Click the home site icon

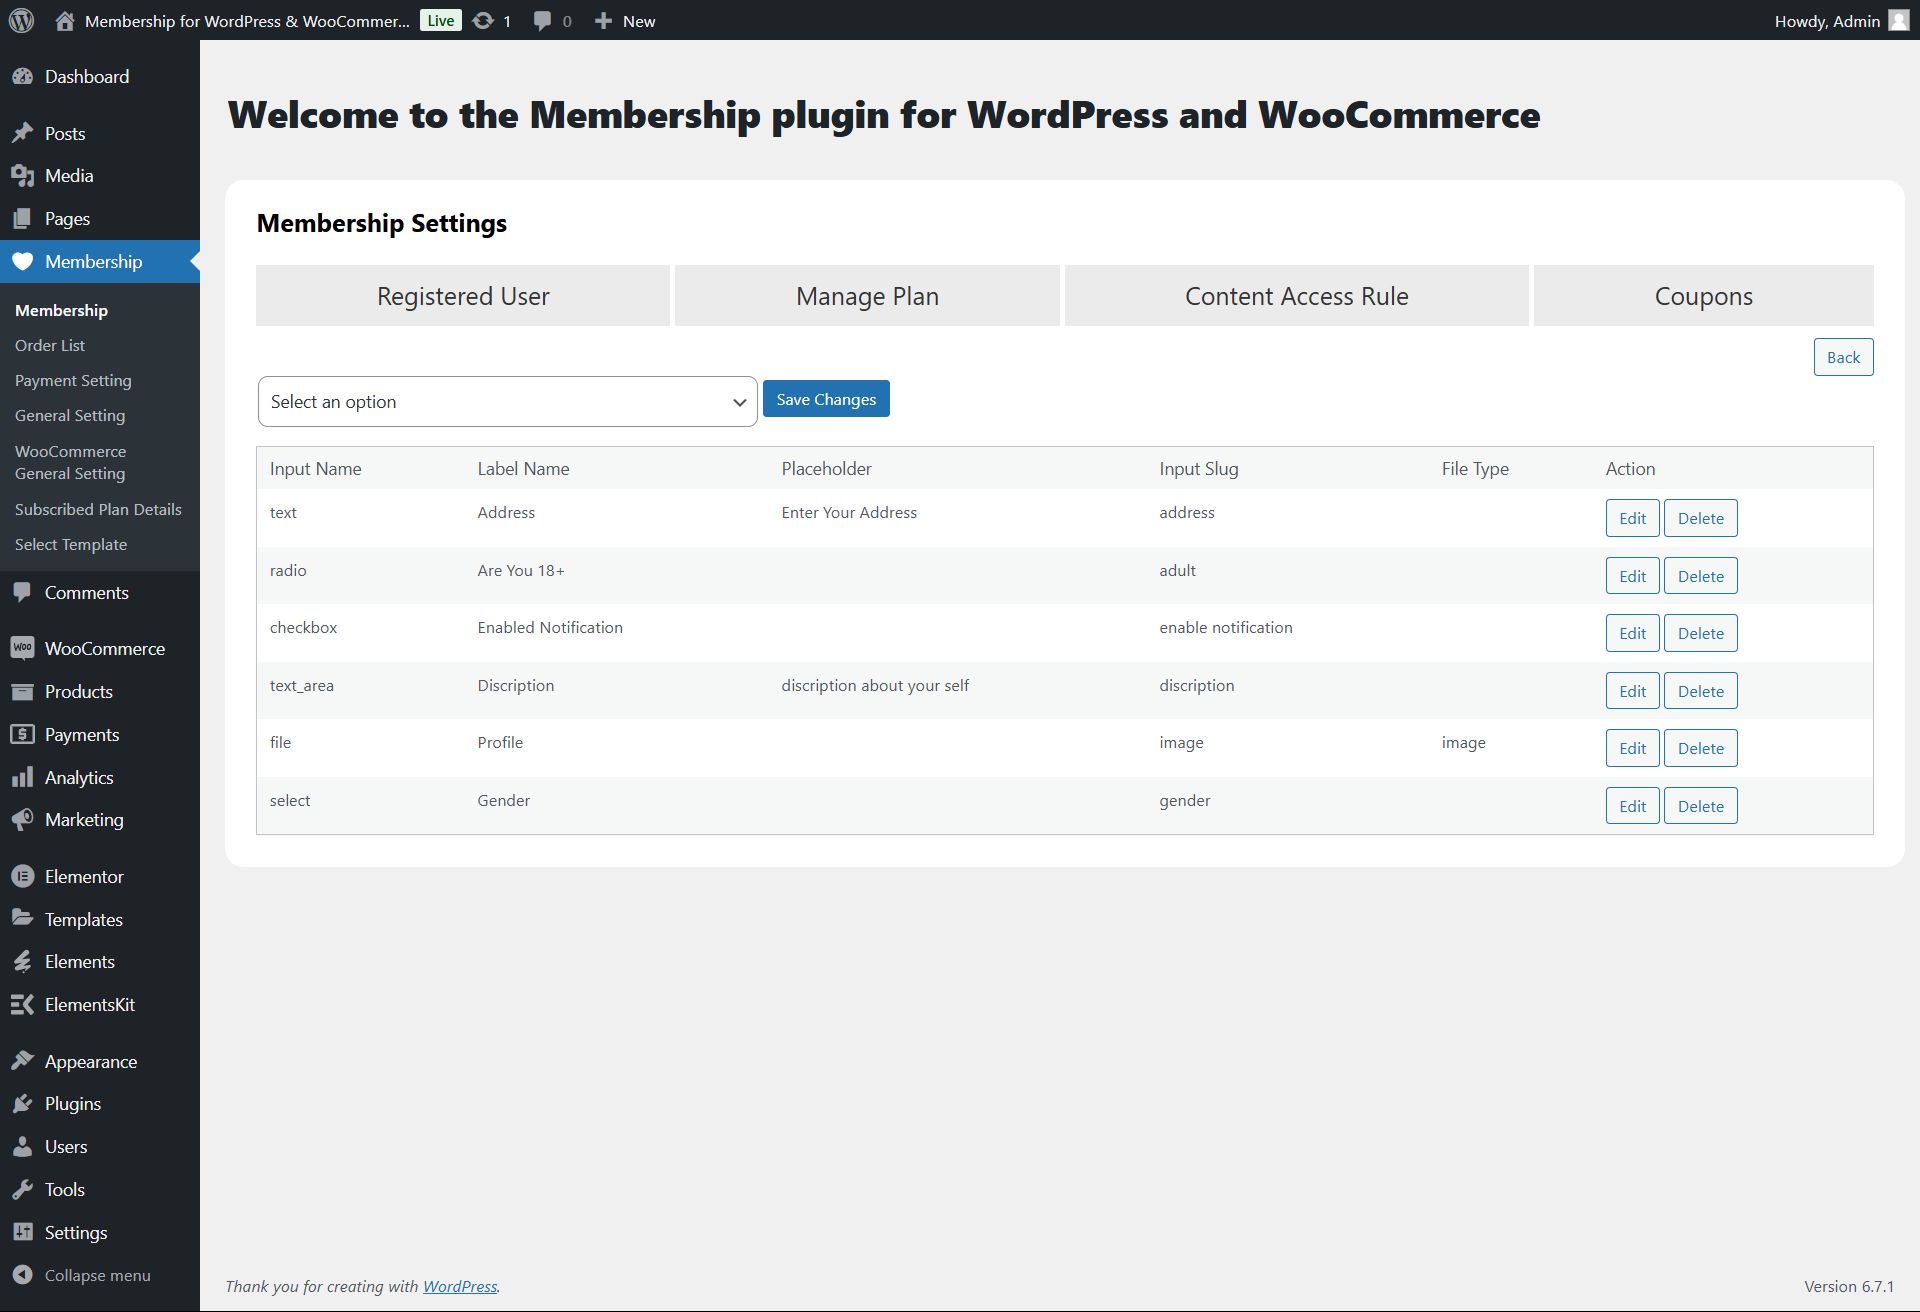pos(65,20)
